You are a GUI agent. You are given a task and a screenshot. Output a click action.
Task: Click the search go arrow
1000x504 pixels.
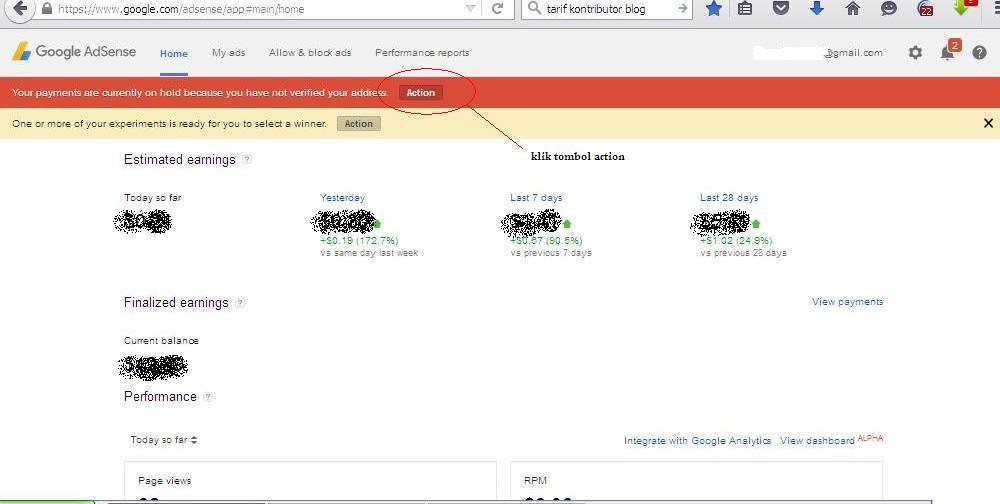point(682,9)
